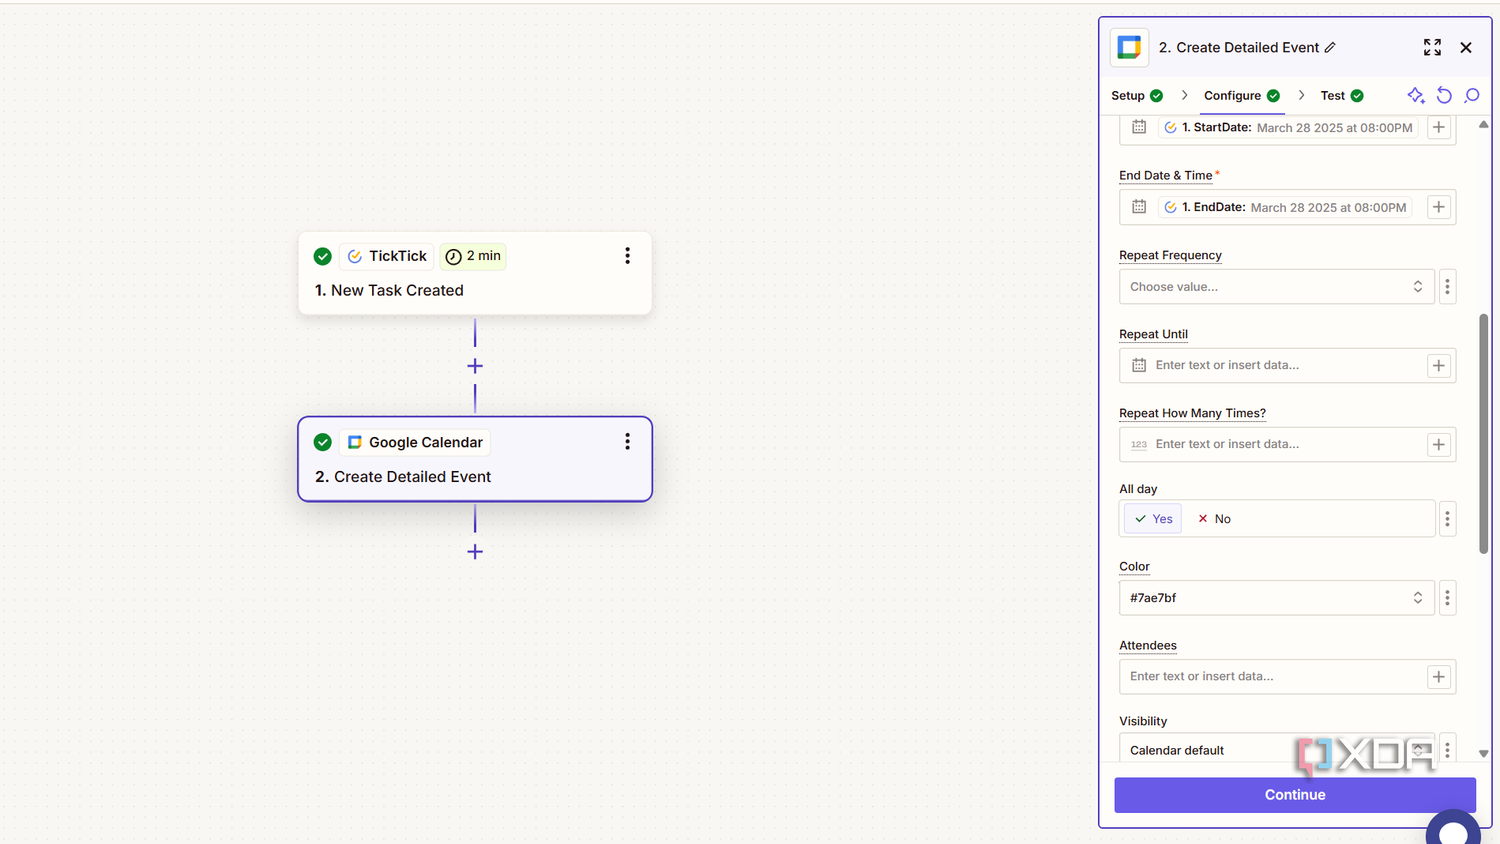Click plus button in Repeat Until field
This screenshot has width=1500, height=844.
coord(1438,365)
